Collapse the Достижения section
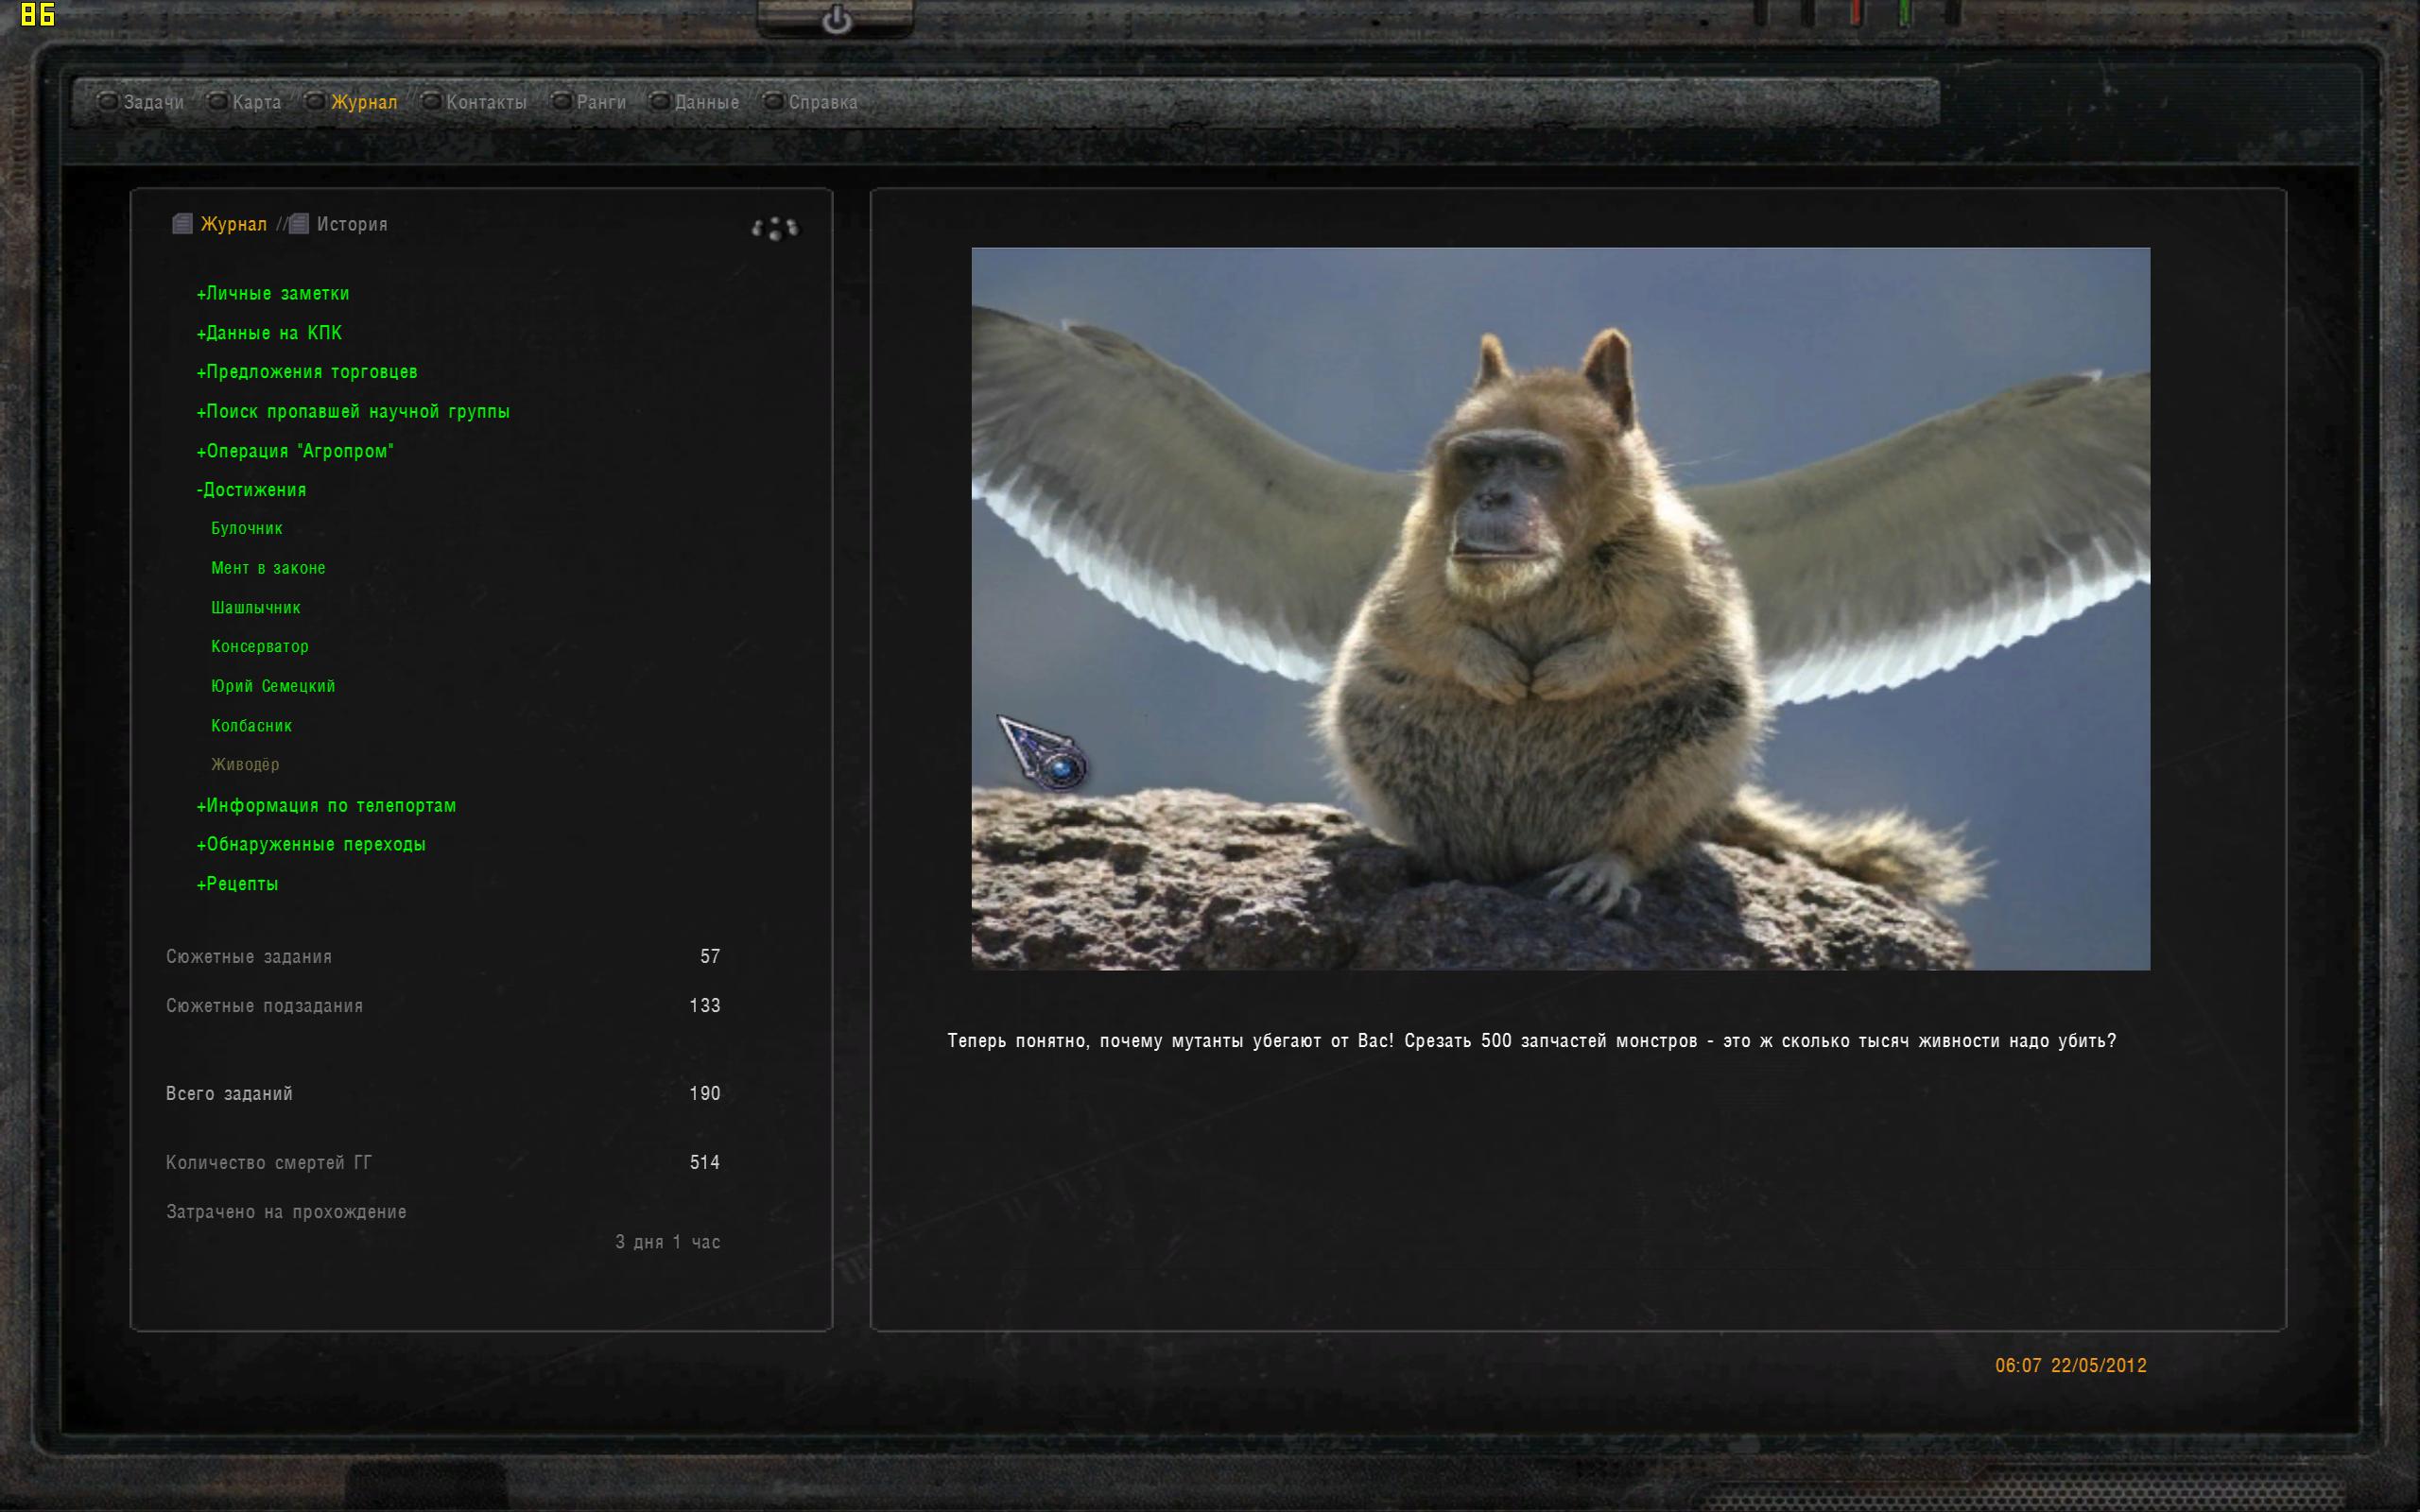This screenshot has width=2420, height=1512. pos(252,490)
